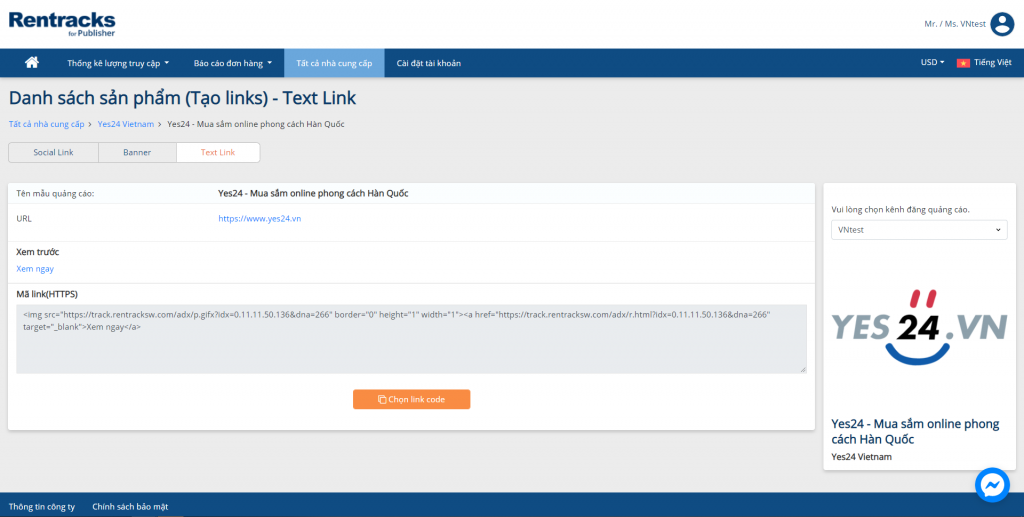This screenshot has width=1024, height=517.
Task: Open the USD currency dropdown
Action: pos(933,63)
